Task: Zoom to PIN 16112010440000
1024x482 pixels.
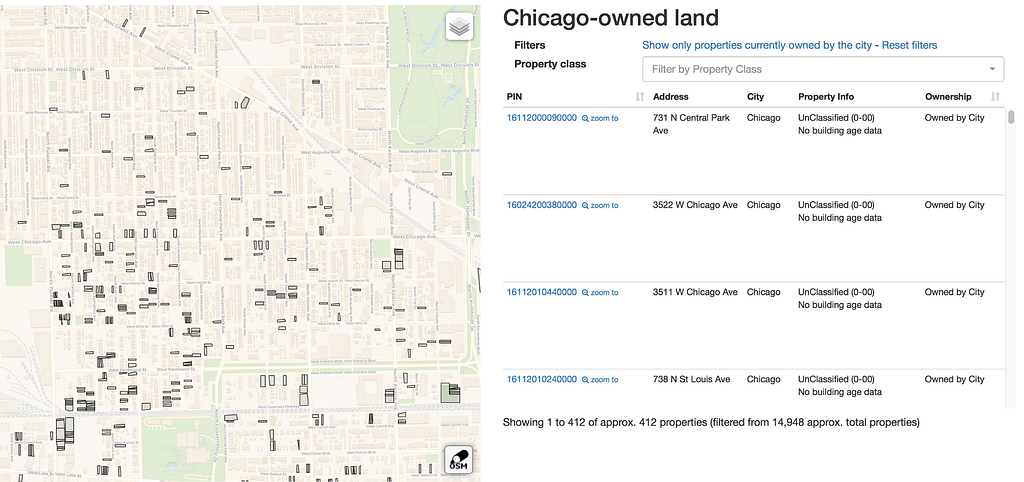Action: point(600,293)
